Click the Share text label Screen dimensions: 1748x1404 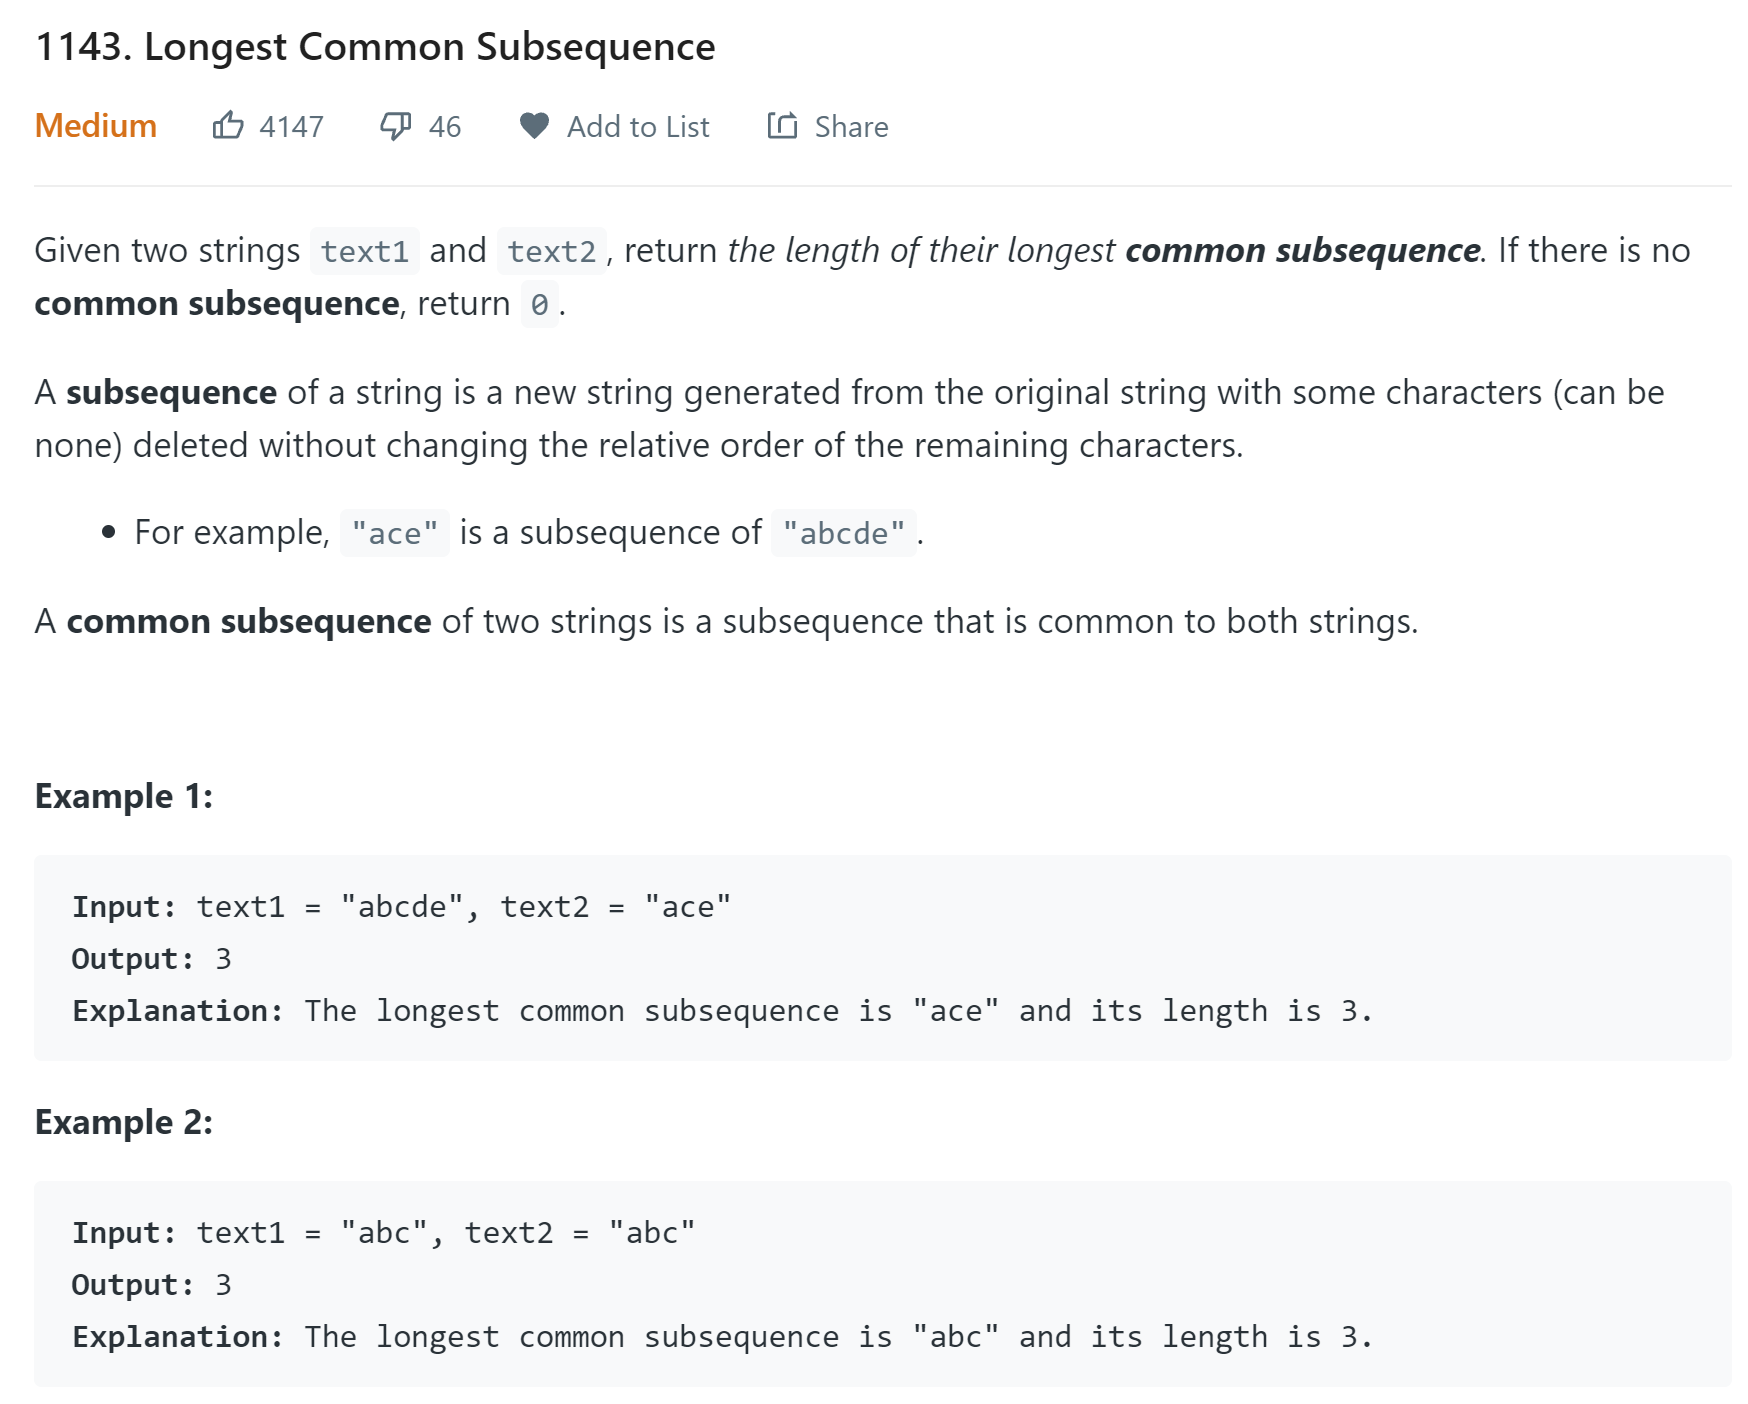coord(851,127)
